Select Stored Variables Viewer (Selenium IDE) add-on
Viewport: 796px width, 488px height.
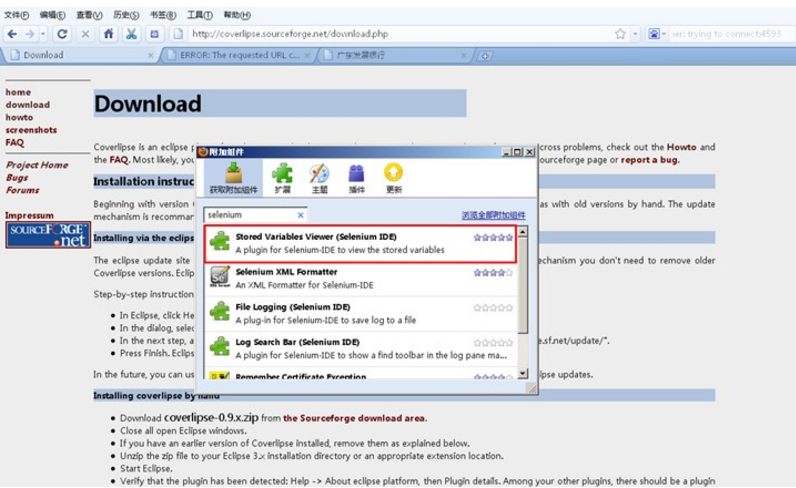tap(360, 244)
